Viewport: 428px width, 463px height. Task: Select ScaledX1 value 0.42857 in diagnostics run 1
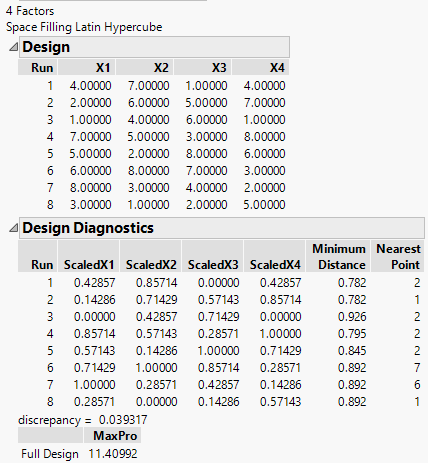(x=94, y=283)
